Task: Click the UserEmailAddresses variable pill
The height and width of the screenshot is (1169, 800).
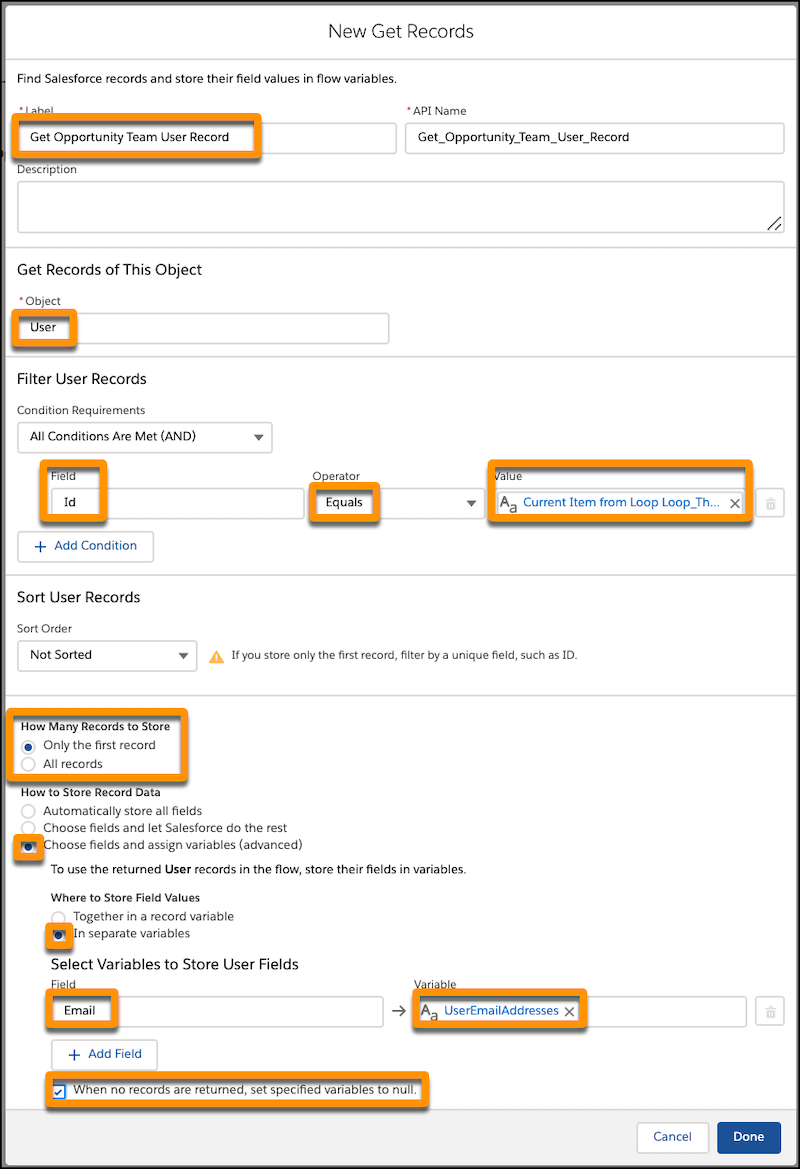Action: [500, 1011]
